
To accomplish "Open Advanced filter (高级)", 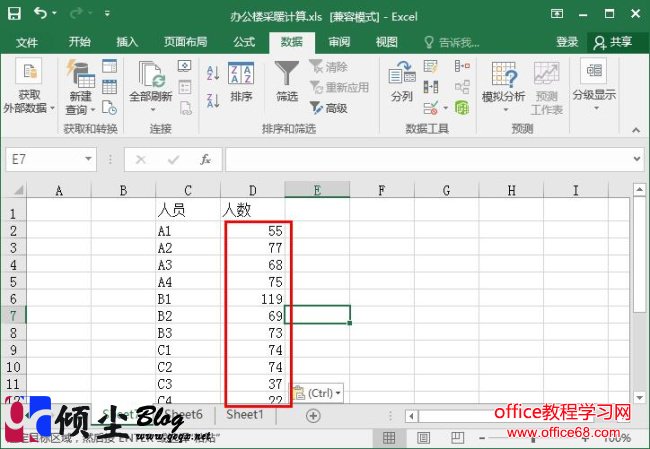I will pos(328,108).
